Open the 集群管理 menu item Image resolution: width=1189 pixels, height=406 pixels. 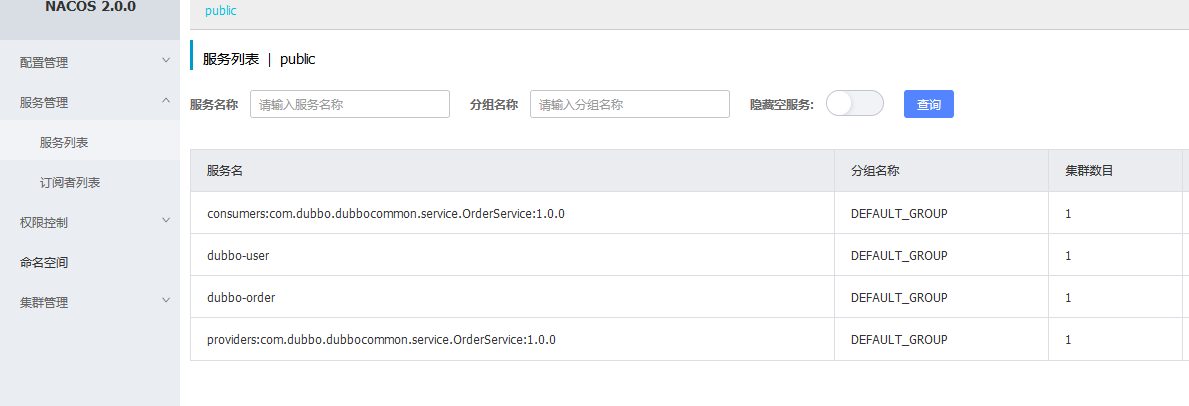[90, 302]
